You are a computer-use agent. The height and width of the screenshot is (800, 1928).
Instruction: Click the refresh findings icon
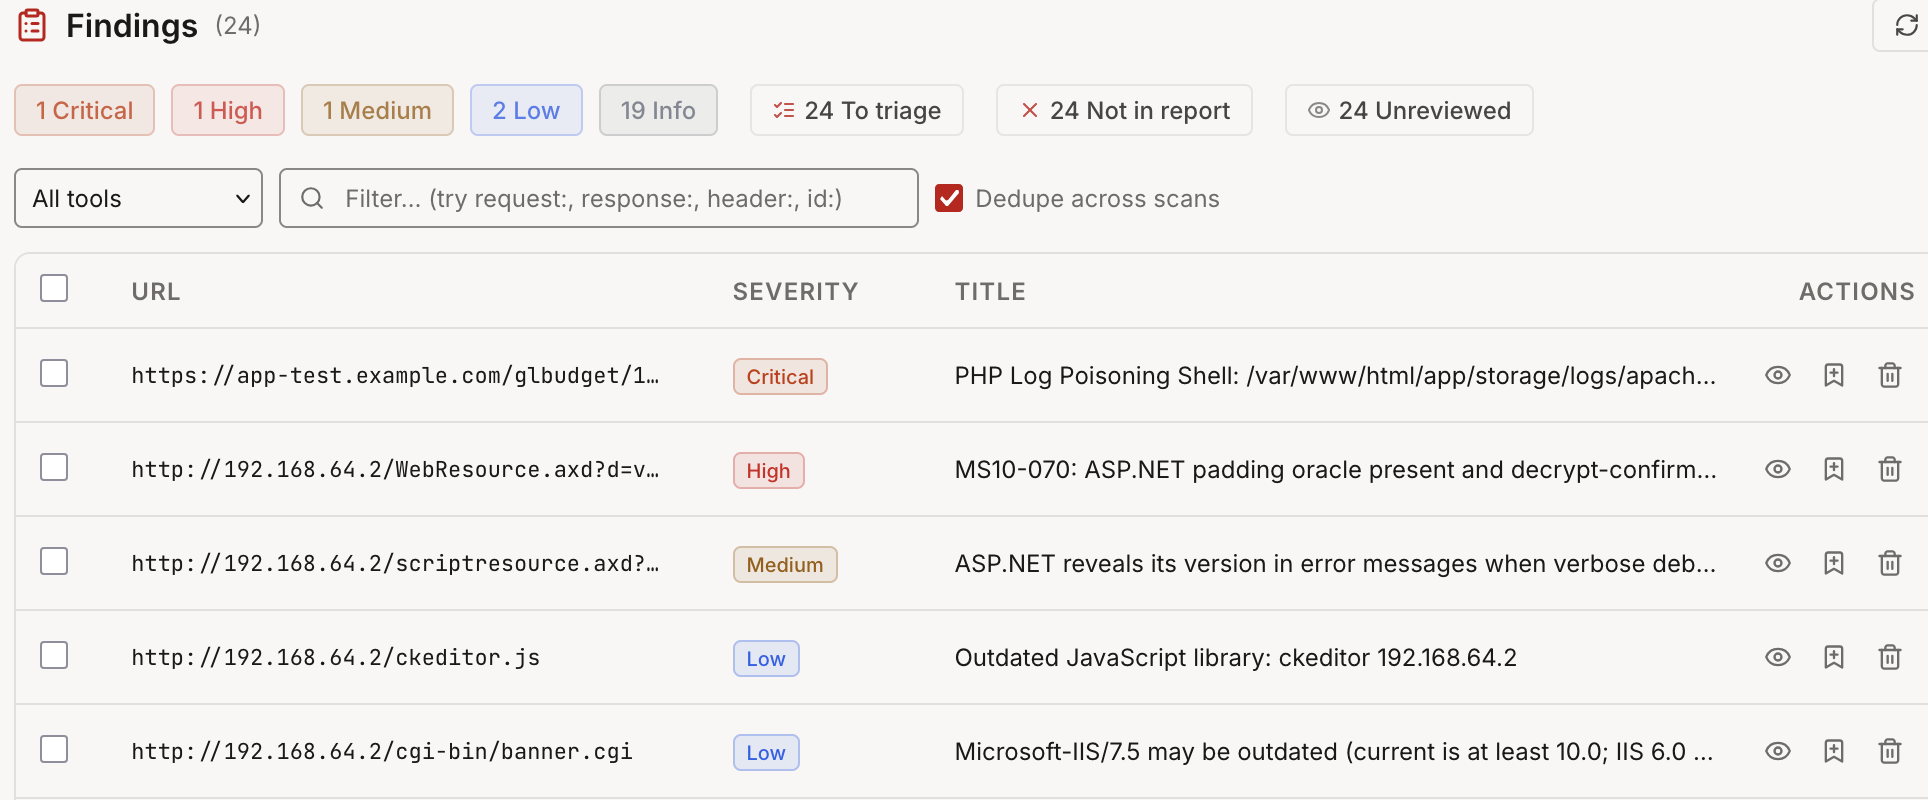click(1906, 25)
